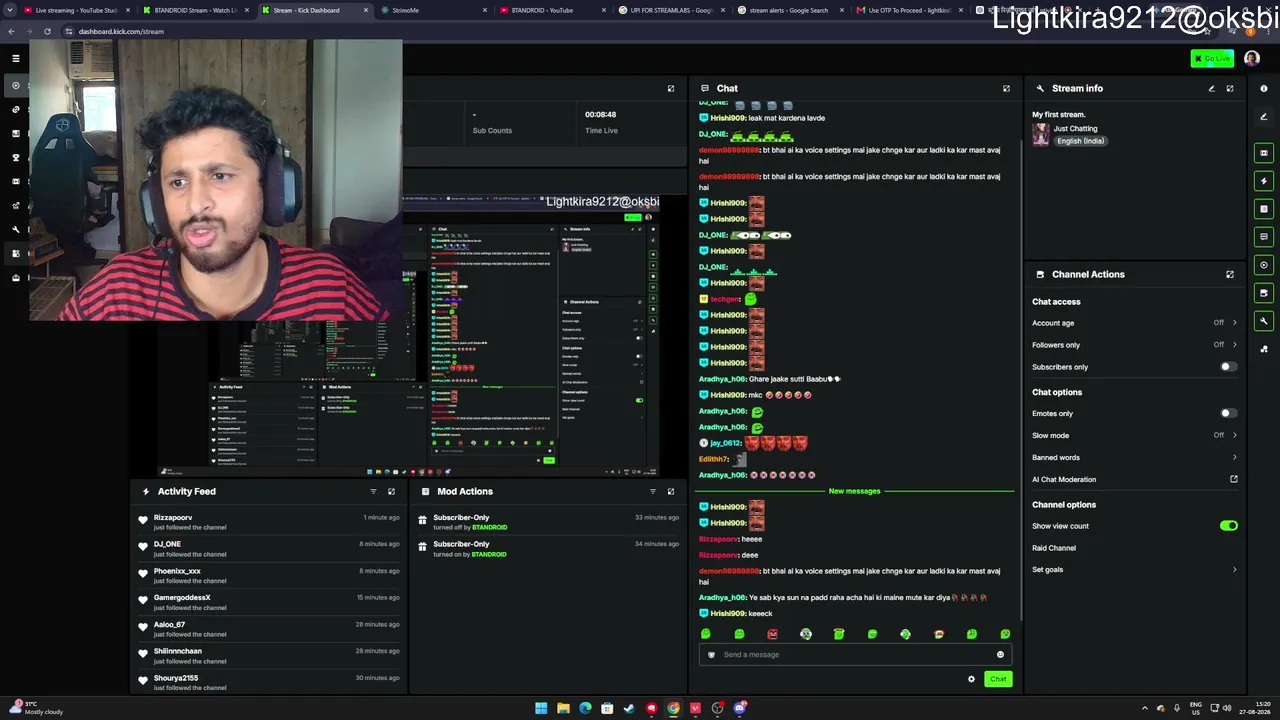Viewport: 1280px width, 720px height.
Task: Pop out the Chat panel
Action: point(1006,89)
